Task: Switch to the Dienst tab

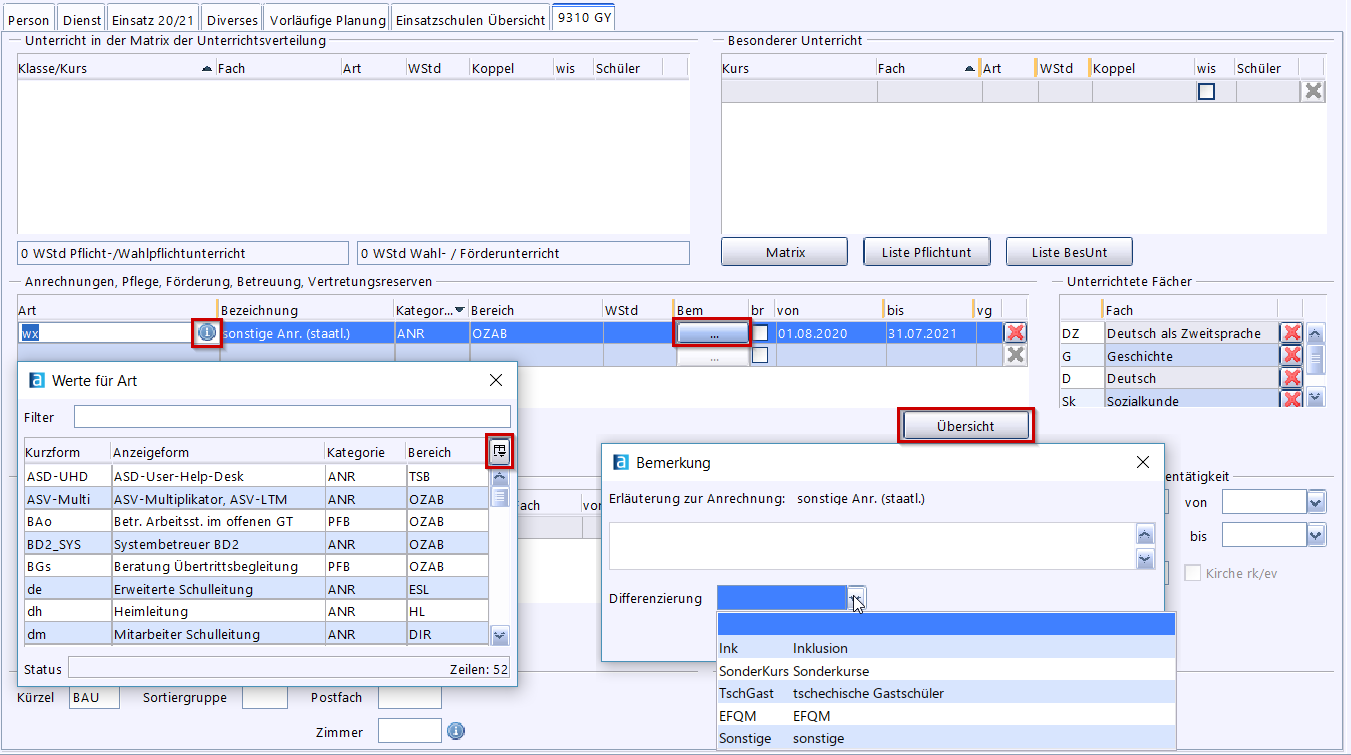Action: click(x=80, y=20)
